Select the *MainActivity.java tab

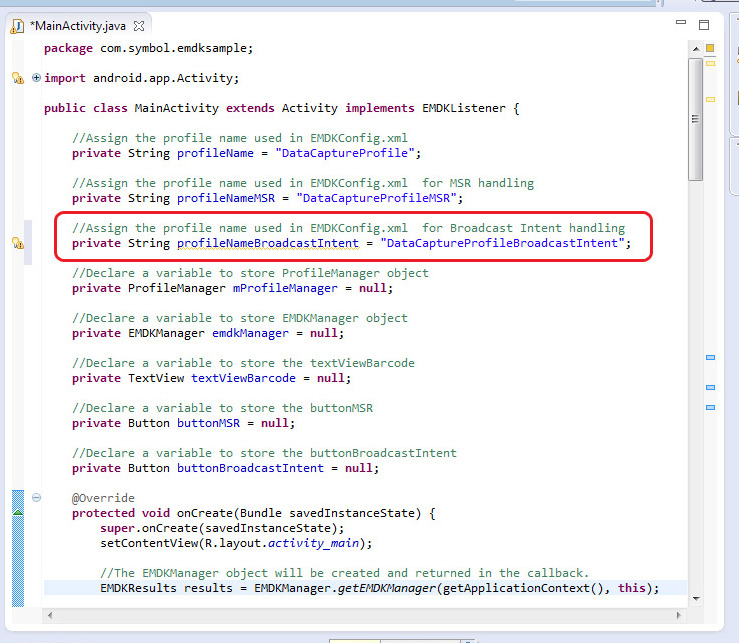[x=77, y=25]
